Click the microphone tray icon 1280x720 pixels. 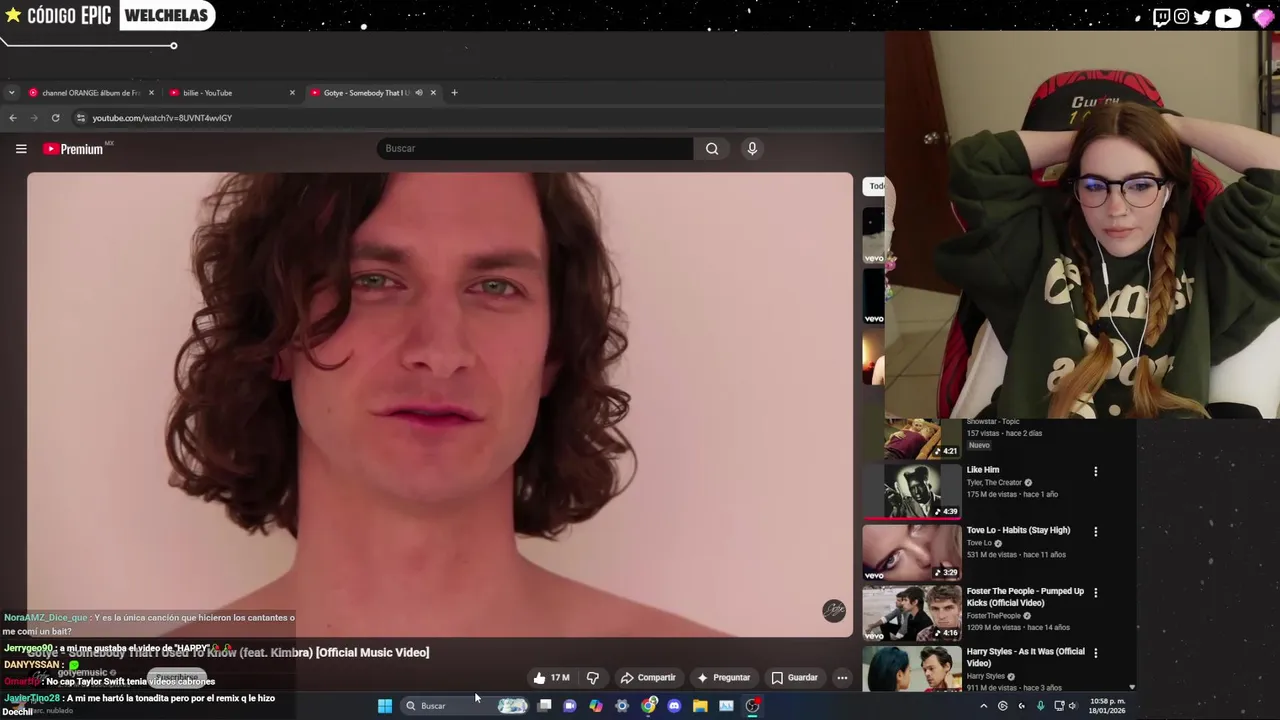1040,706
